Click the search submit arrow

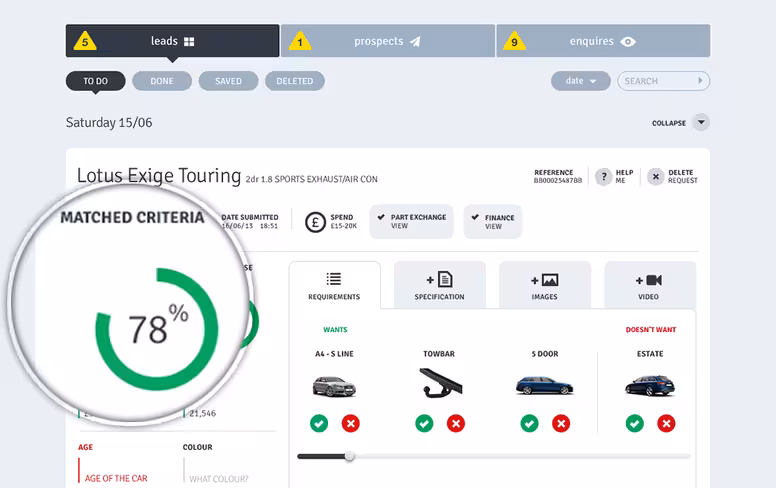[700, 81]
